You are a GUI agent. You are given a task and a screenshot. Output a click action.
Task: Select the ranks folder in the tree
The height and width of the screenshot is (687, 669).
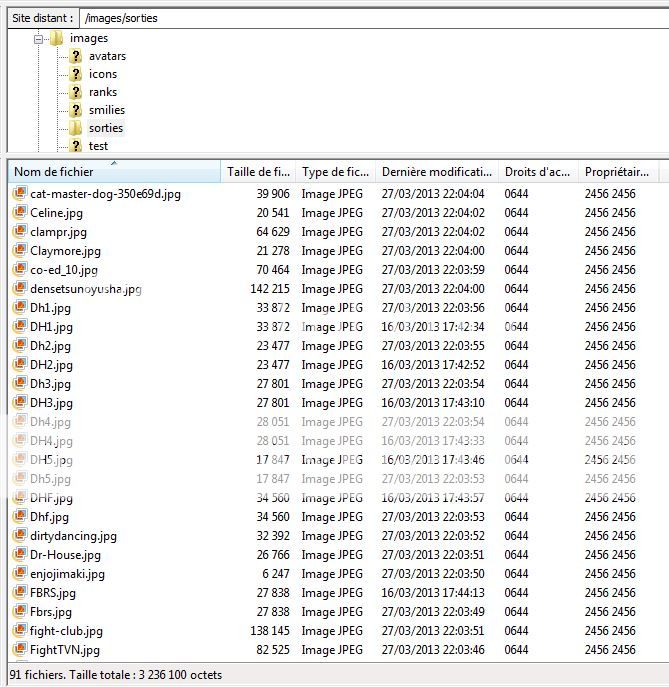coord(102,92)
